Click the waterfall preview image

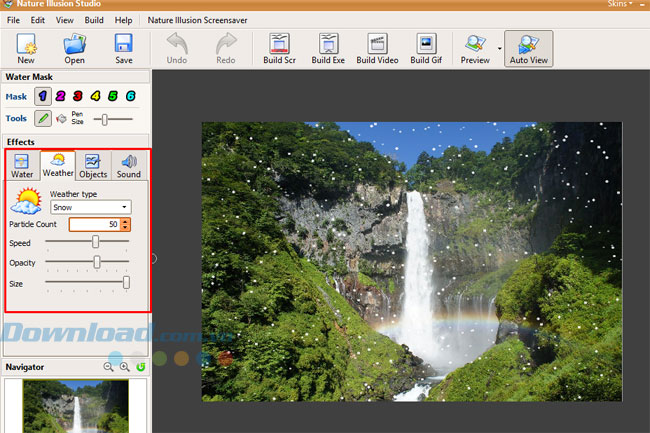pyautogui.click(x=412, y=261)
